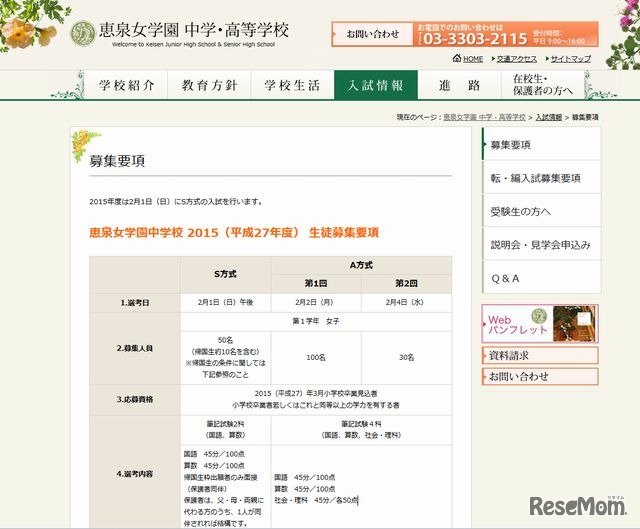Viewport: 640px width, 529px height.
Task: Click the orange heading 恵泉女学園中学校 2015 生徒募集要項
Action: (x=234, y=233)
